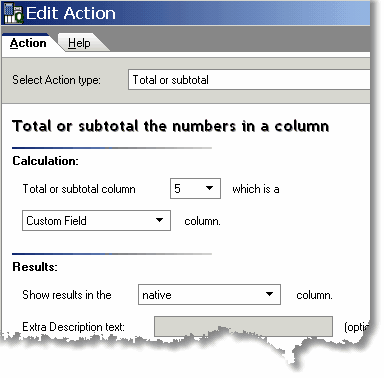This screenshot has height=378, width=384.
Task: Click the Total or subtotal numbers heading
Action: [x=171, y=126]
